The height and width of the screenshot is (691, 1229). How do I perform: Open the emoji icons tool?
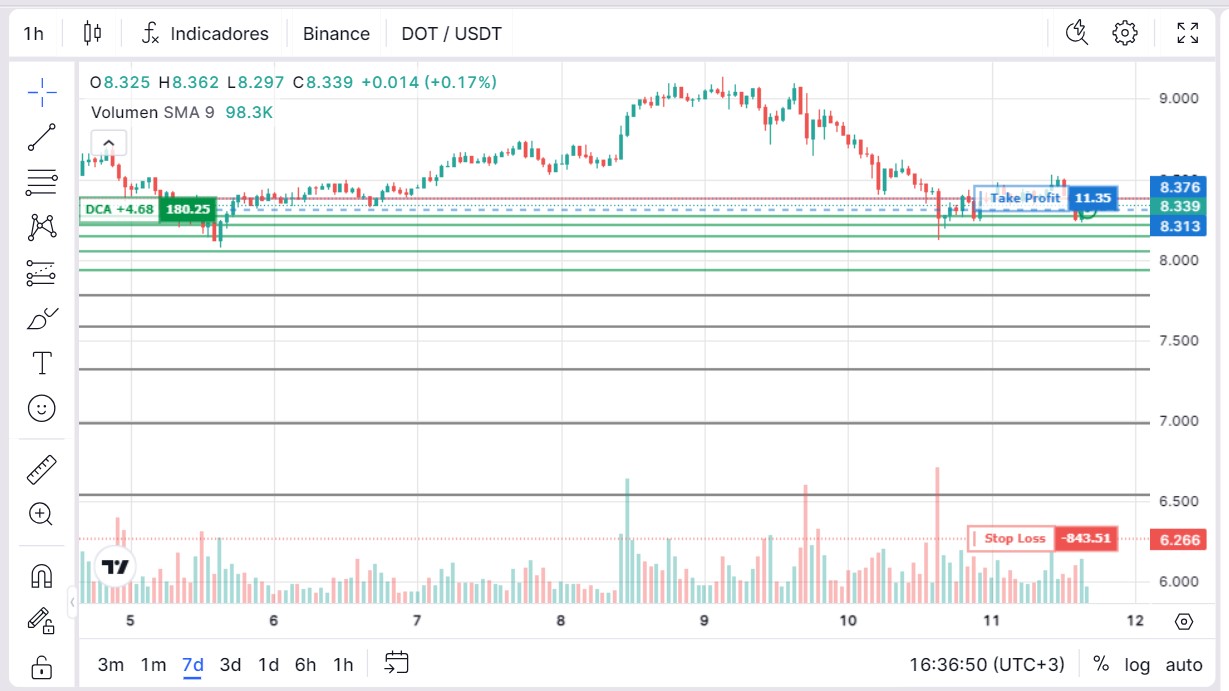click(42, 408)
